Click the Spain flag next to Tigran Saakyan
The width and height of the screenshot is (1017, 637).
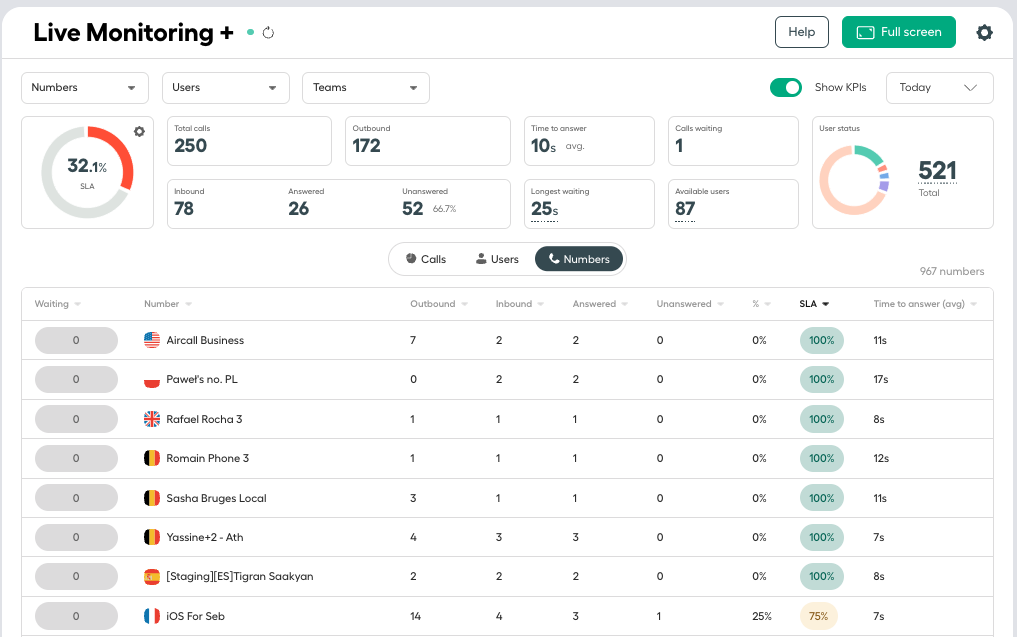tap(152, 576)
